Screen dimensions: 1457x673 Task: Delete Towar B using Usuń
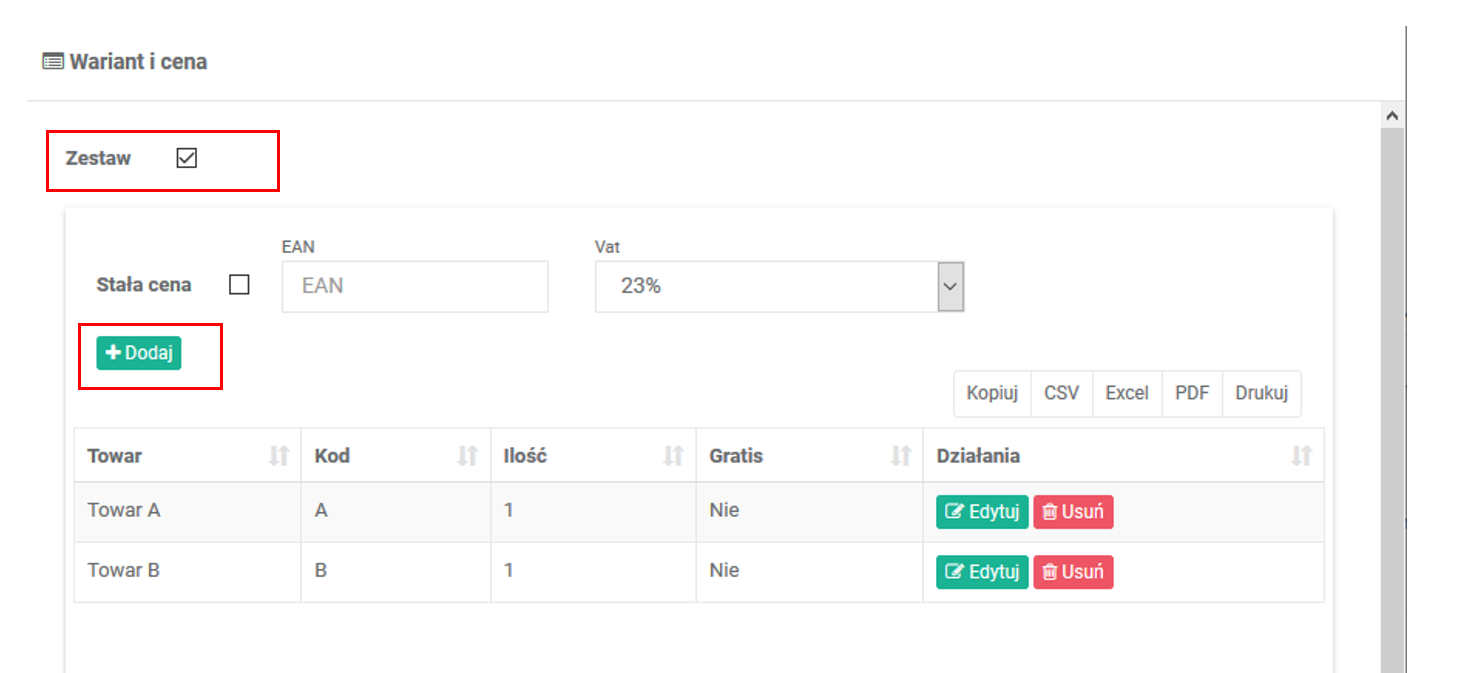1073,572
